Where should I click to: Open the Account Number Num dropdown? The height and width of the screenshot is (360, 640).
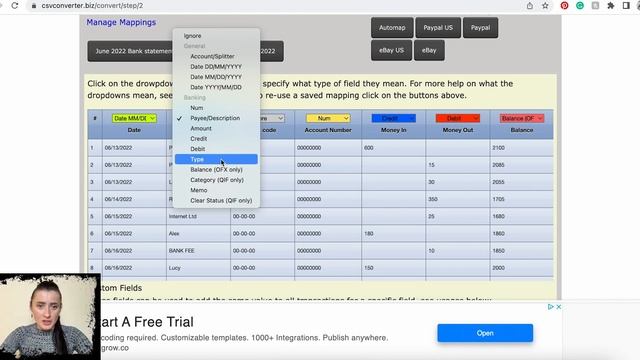point(328,118)
